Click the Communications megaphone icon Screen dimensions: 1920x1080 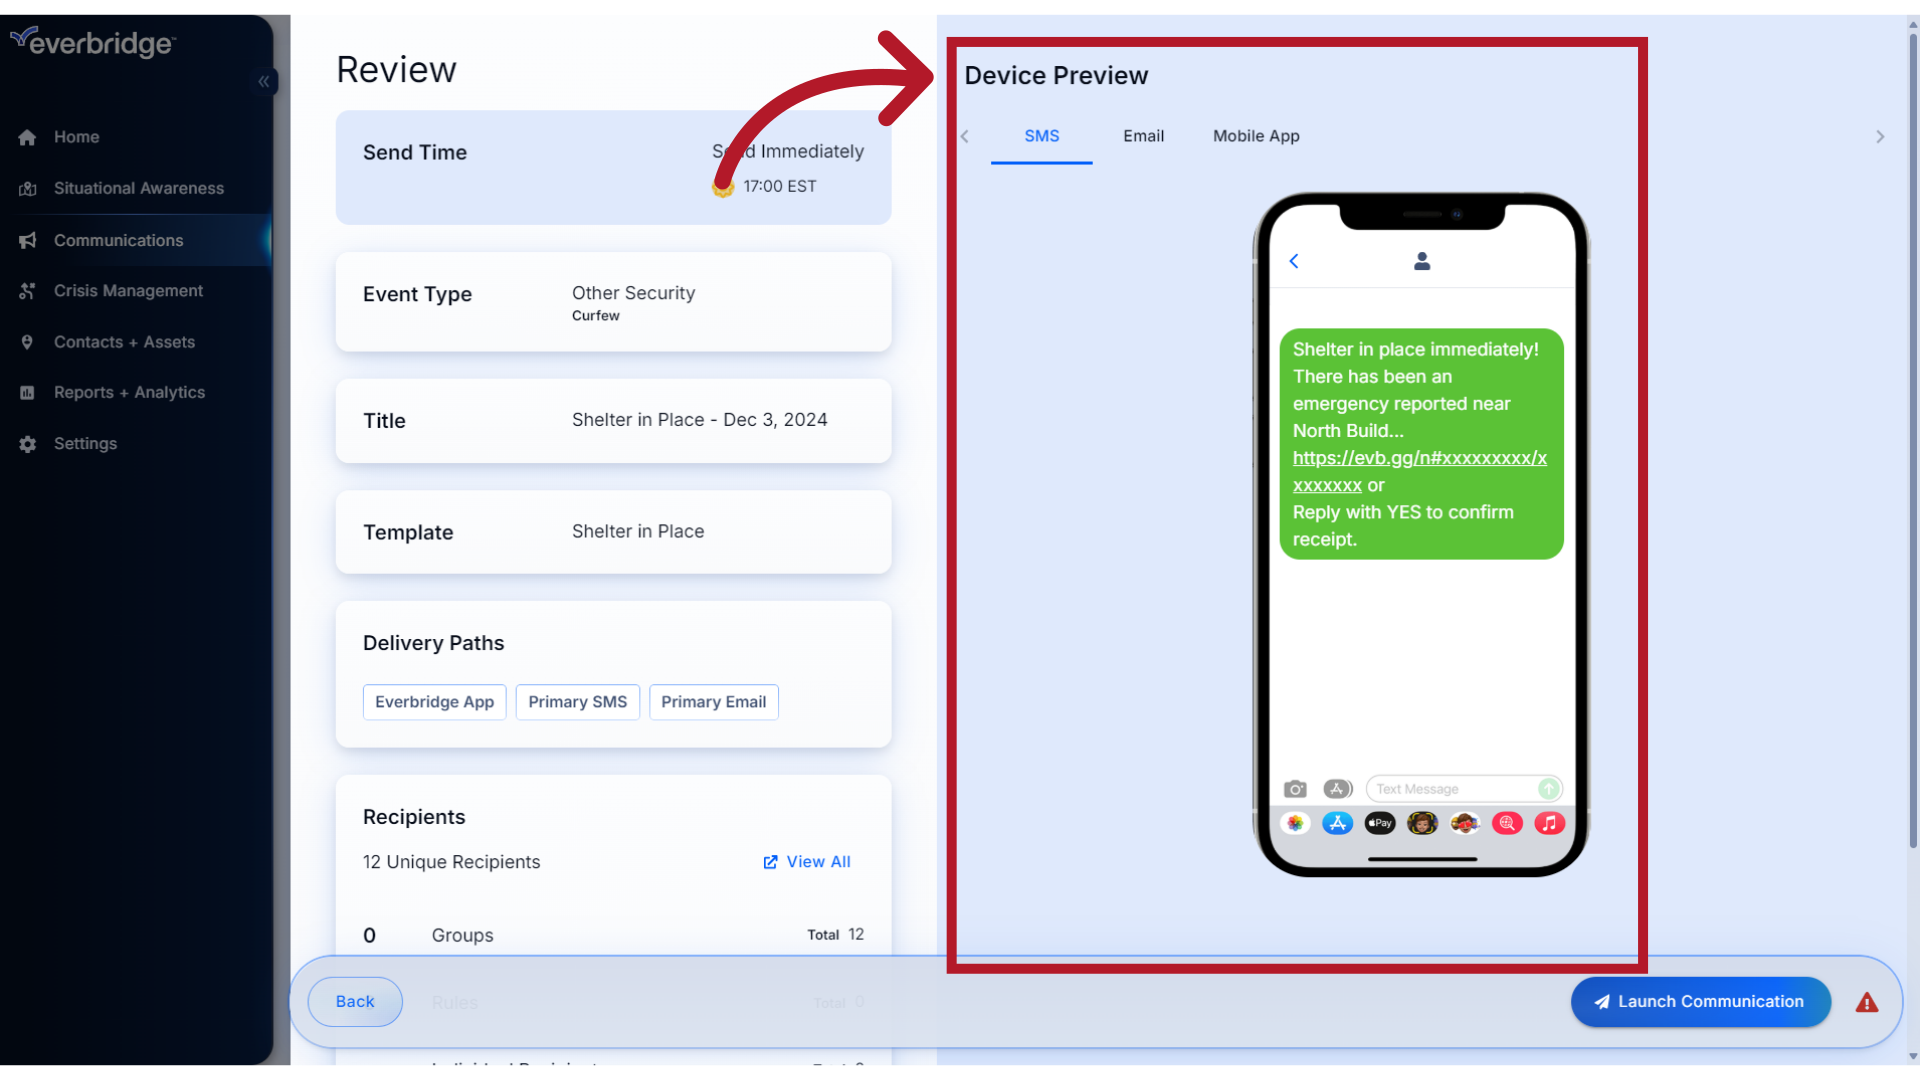click(27, 240)
